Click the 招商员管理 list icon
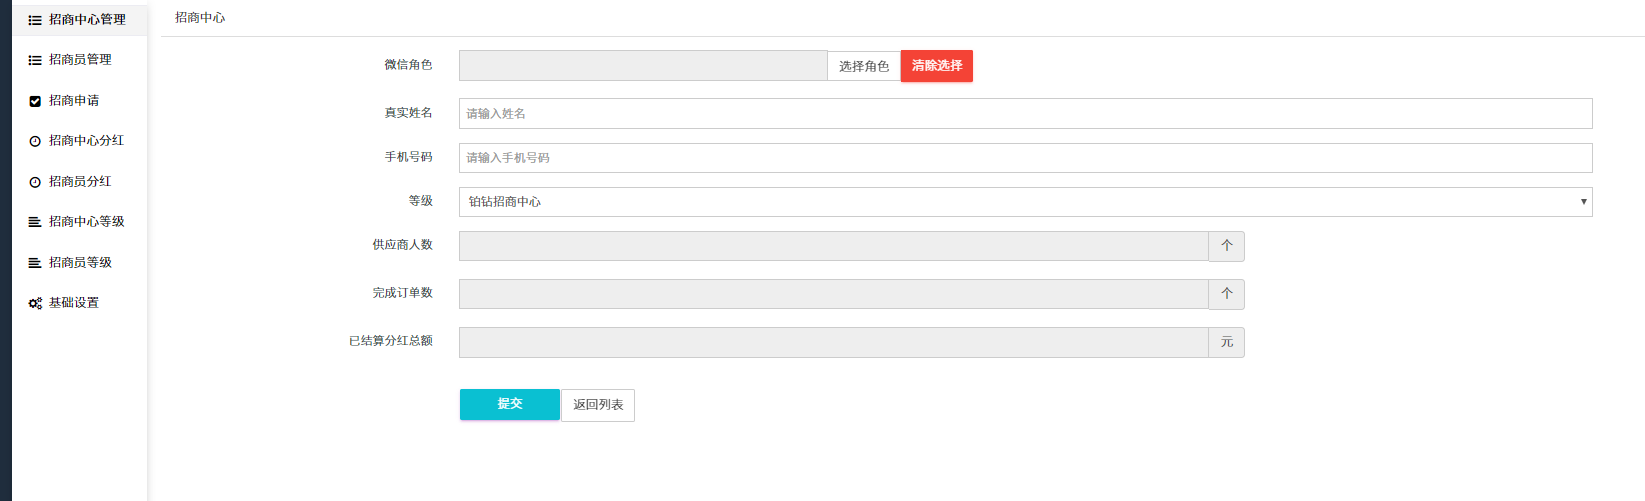 coord(35,60)
